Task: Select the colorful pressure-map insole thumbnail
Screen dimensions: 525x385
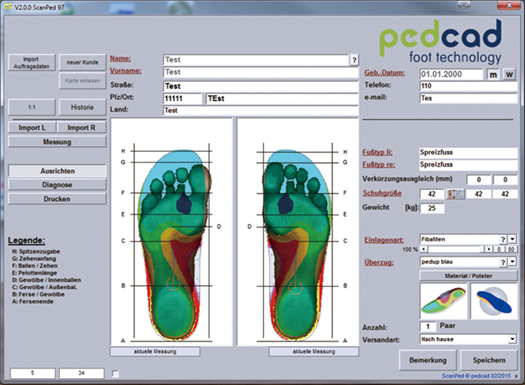Action: tap(443, 301)
